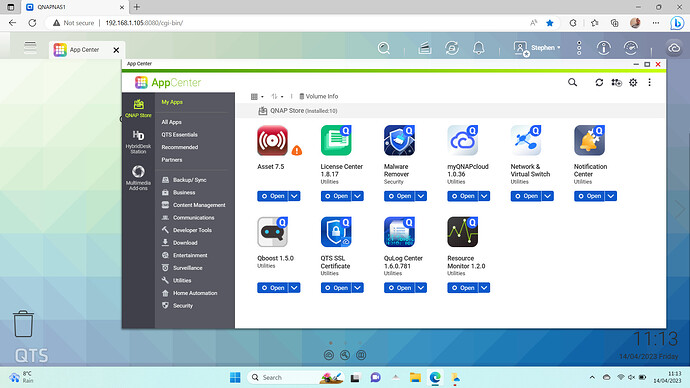Expand the dropdown next to License Center Open

(358, 196)
